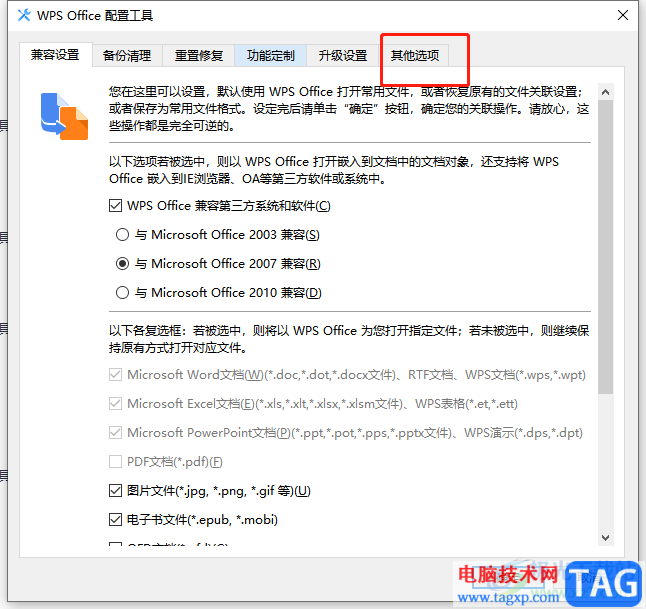Open the 备份清理 tab
This screenshot has width=646, height=609.
tap(127, 55)
